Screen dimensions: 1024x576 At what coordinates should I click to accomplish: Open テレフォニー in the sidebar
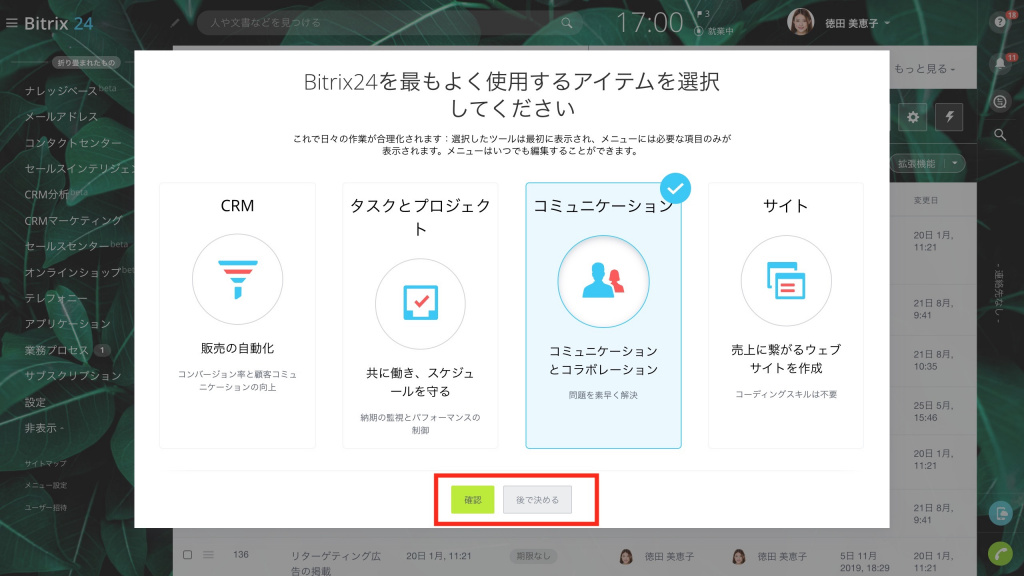tap(56, 298)
